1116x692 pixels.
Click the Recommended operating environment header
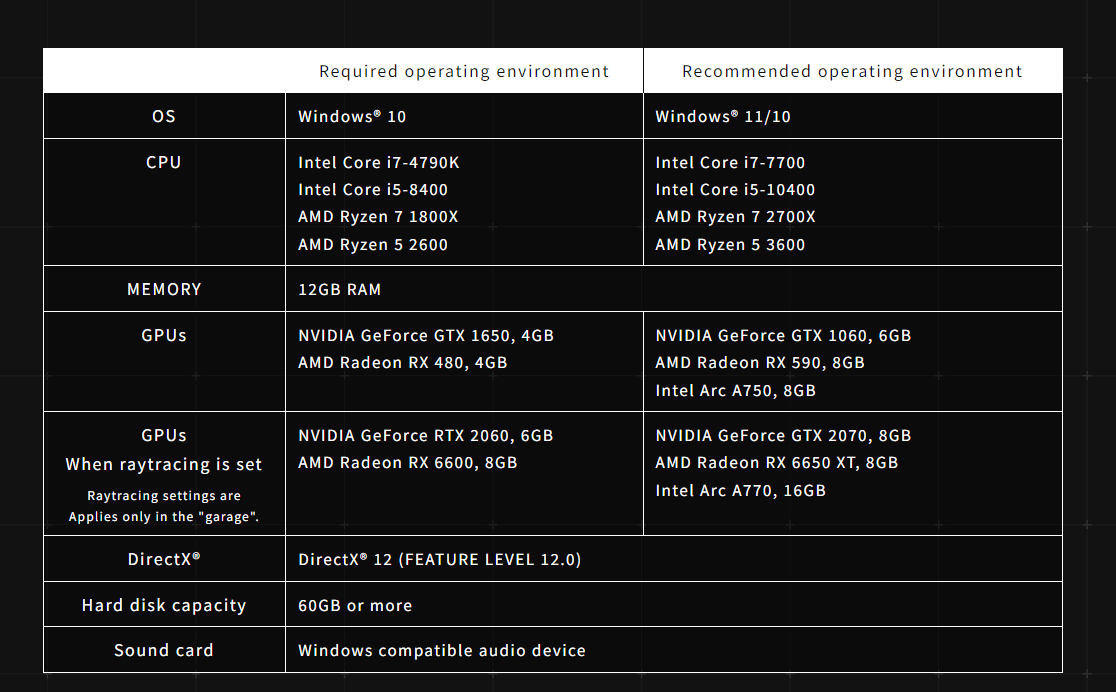click(x=852, y=71)
